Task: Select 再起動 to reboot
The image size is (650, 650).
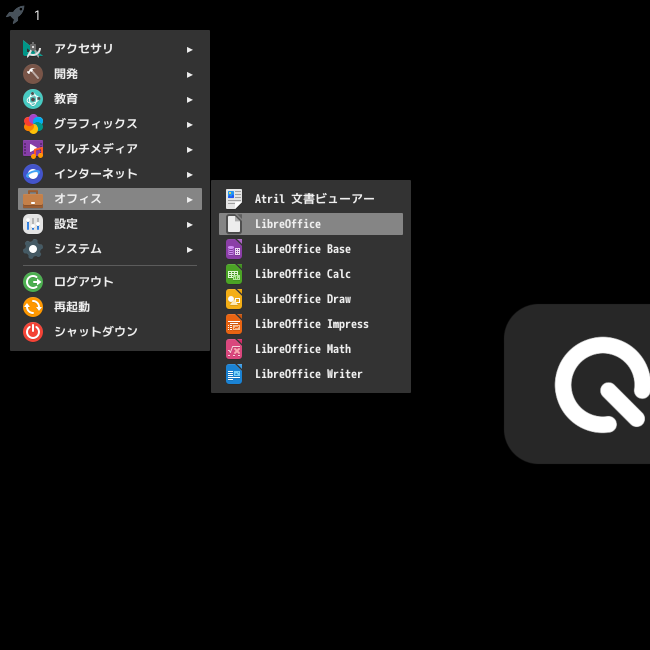Action: 110,307
